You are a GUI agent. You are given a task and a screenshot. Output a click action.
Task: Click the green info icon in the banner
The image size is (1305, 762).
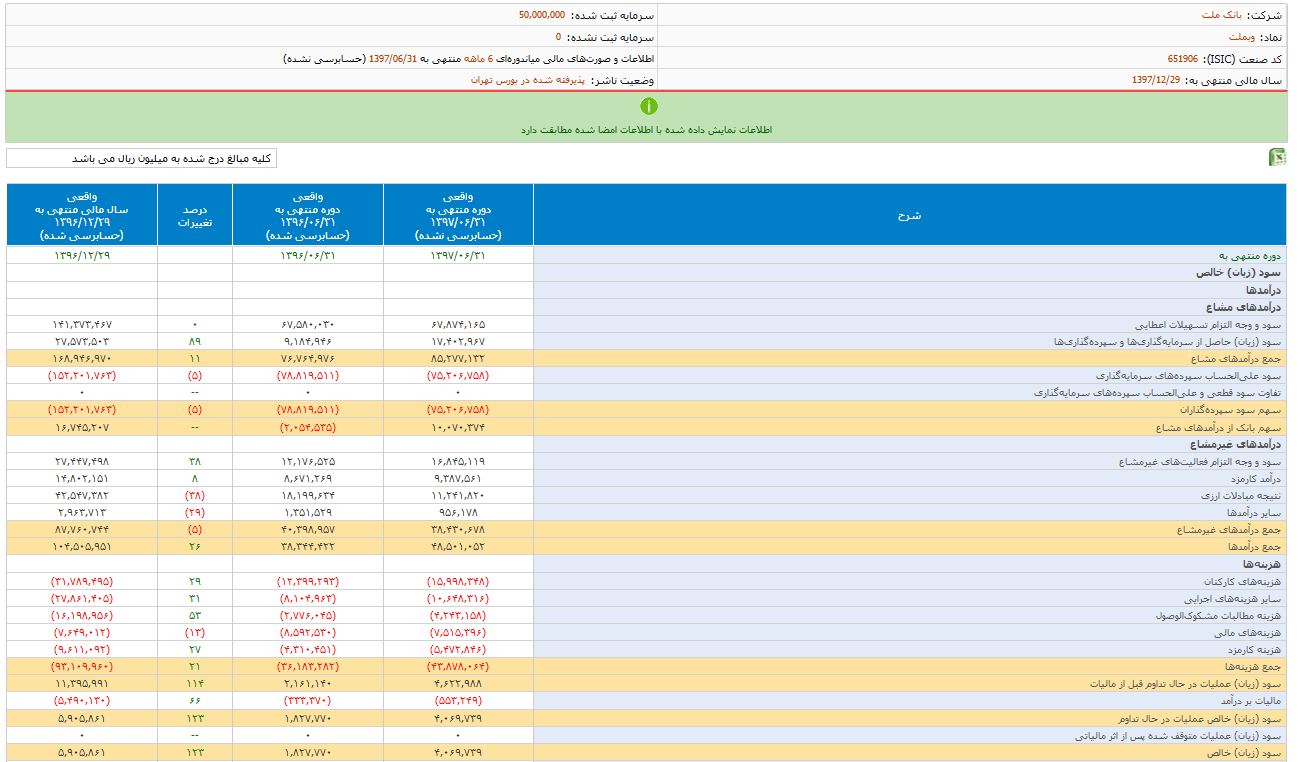tap(648, 106)
